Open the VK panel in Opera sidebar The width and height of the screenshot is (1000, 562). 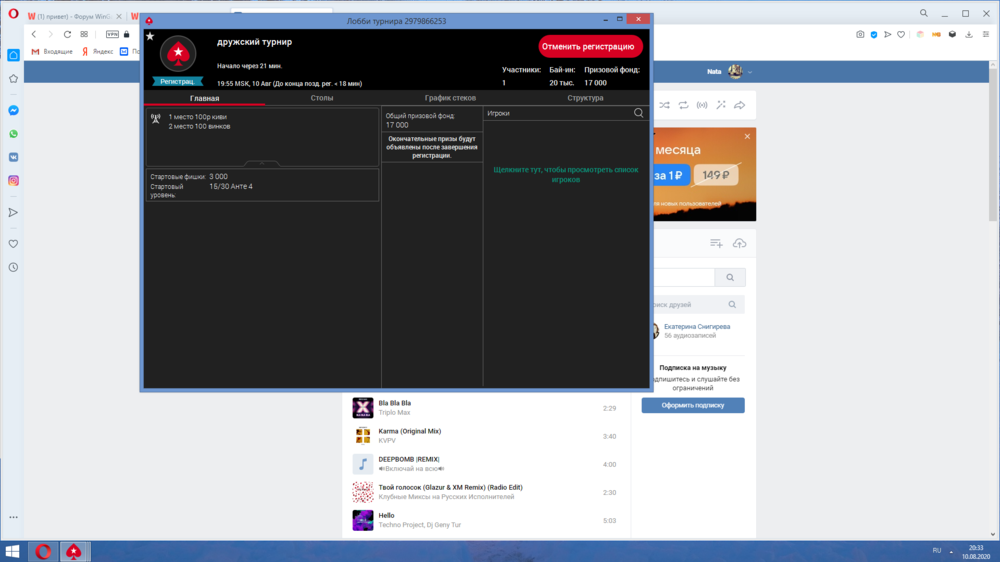point(14,157)
